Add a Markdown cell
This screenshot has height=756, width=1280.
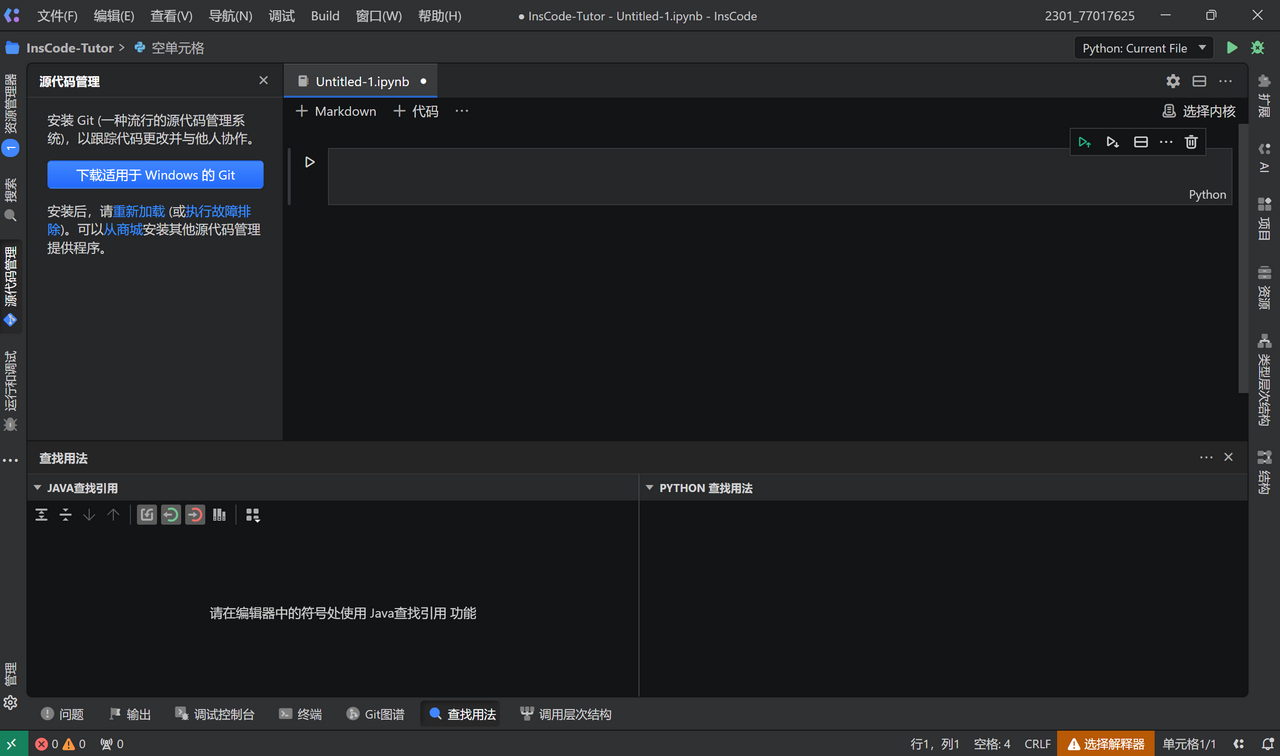[336, 111]
